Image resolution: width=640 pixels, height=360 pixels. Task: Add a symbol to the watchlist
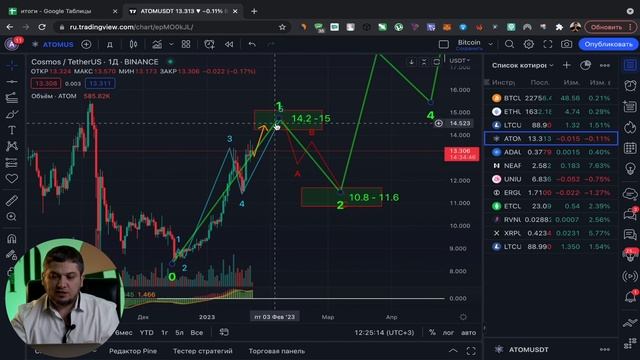click(x=567, y=65)
